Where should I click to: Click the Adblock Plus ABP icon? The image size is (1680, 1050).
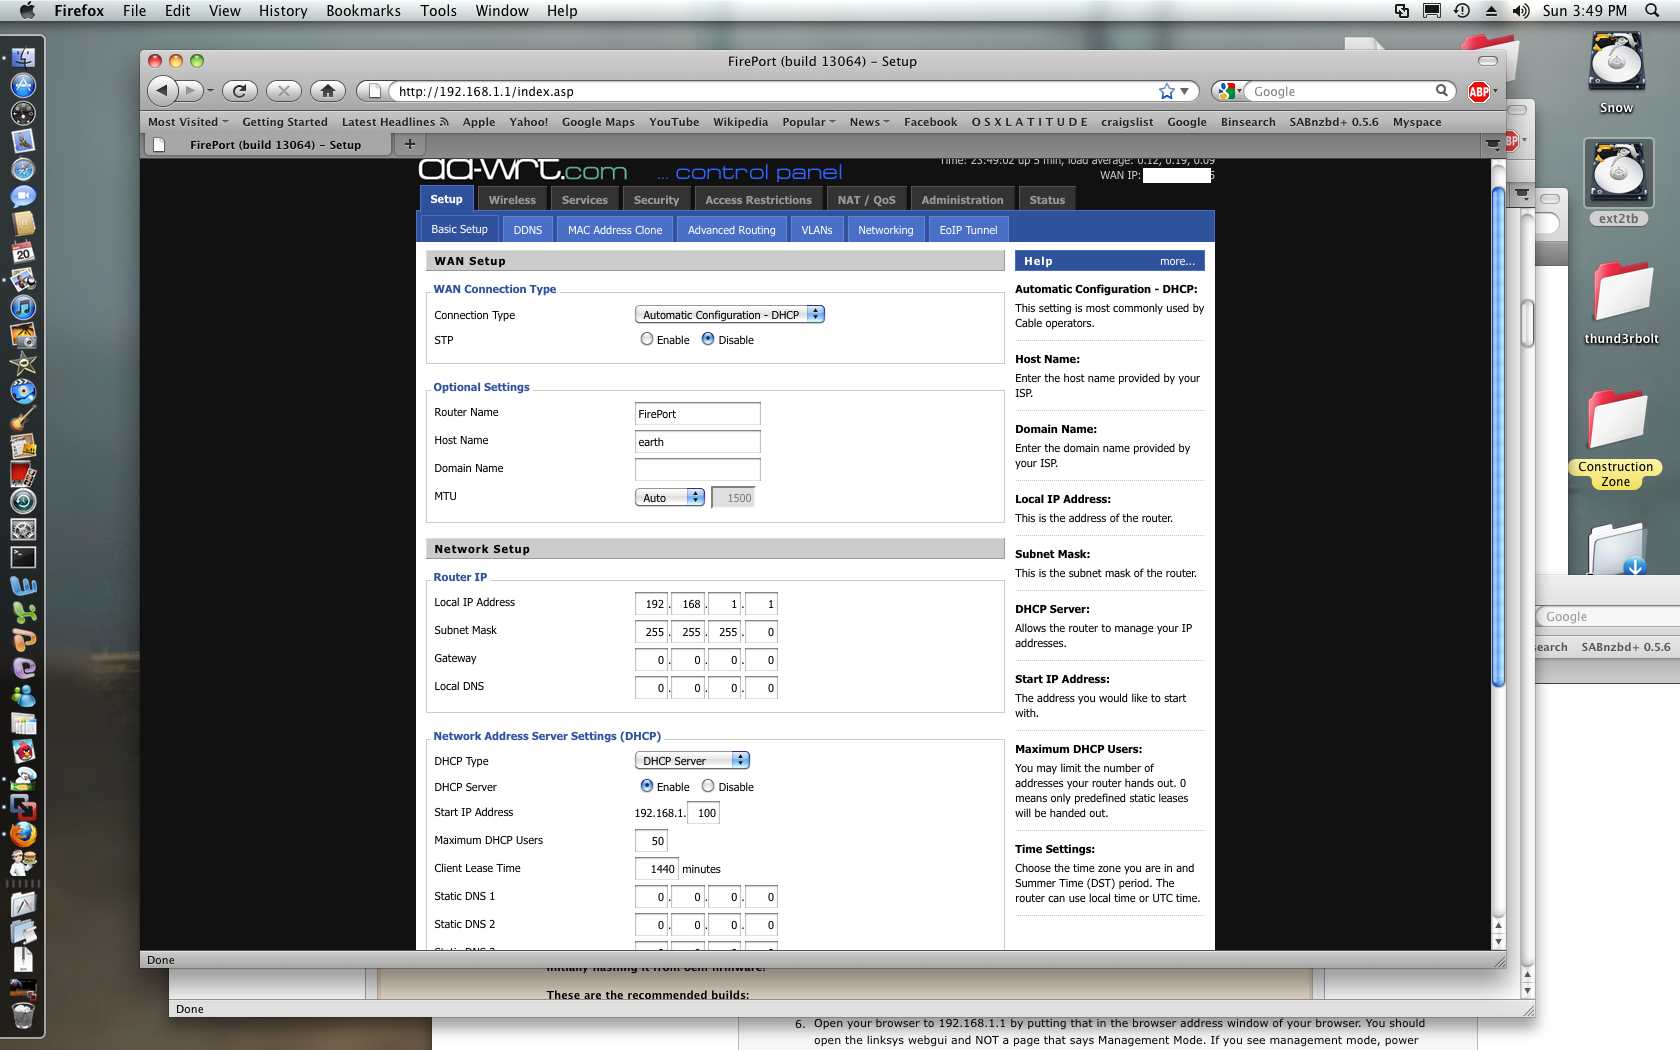coord(1479,92)
